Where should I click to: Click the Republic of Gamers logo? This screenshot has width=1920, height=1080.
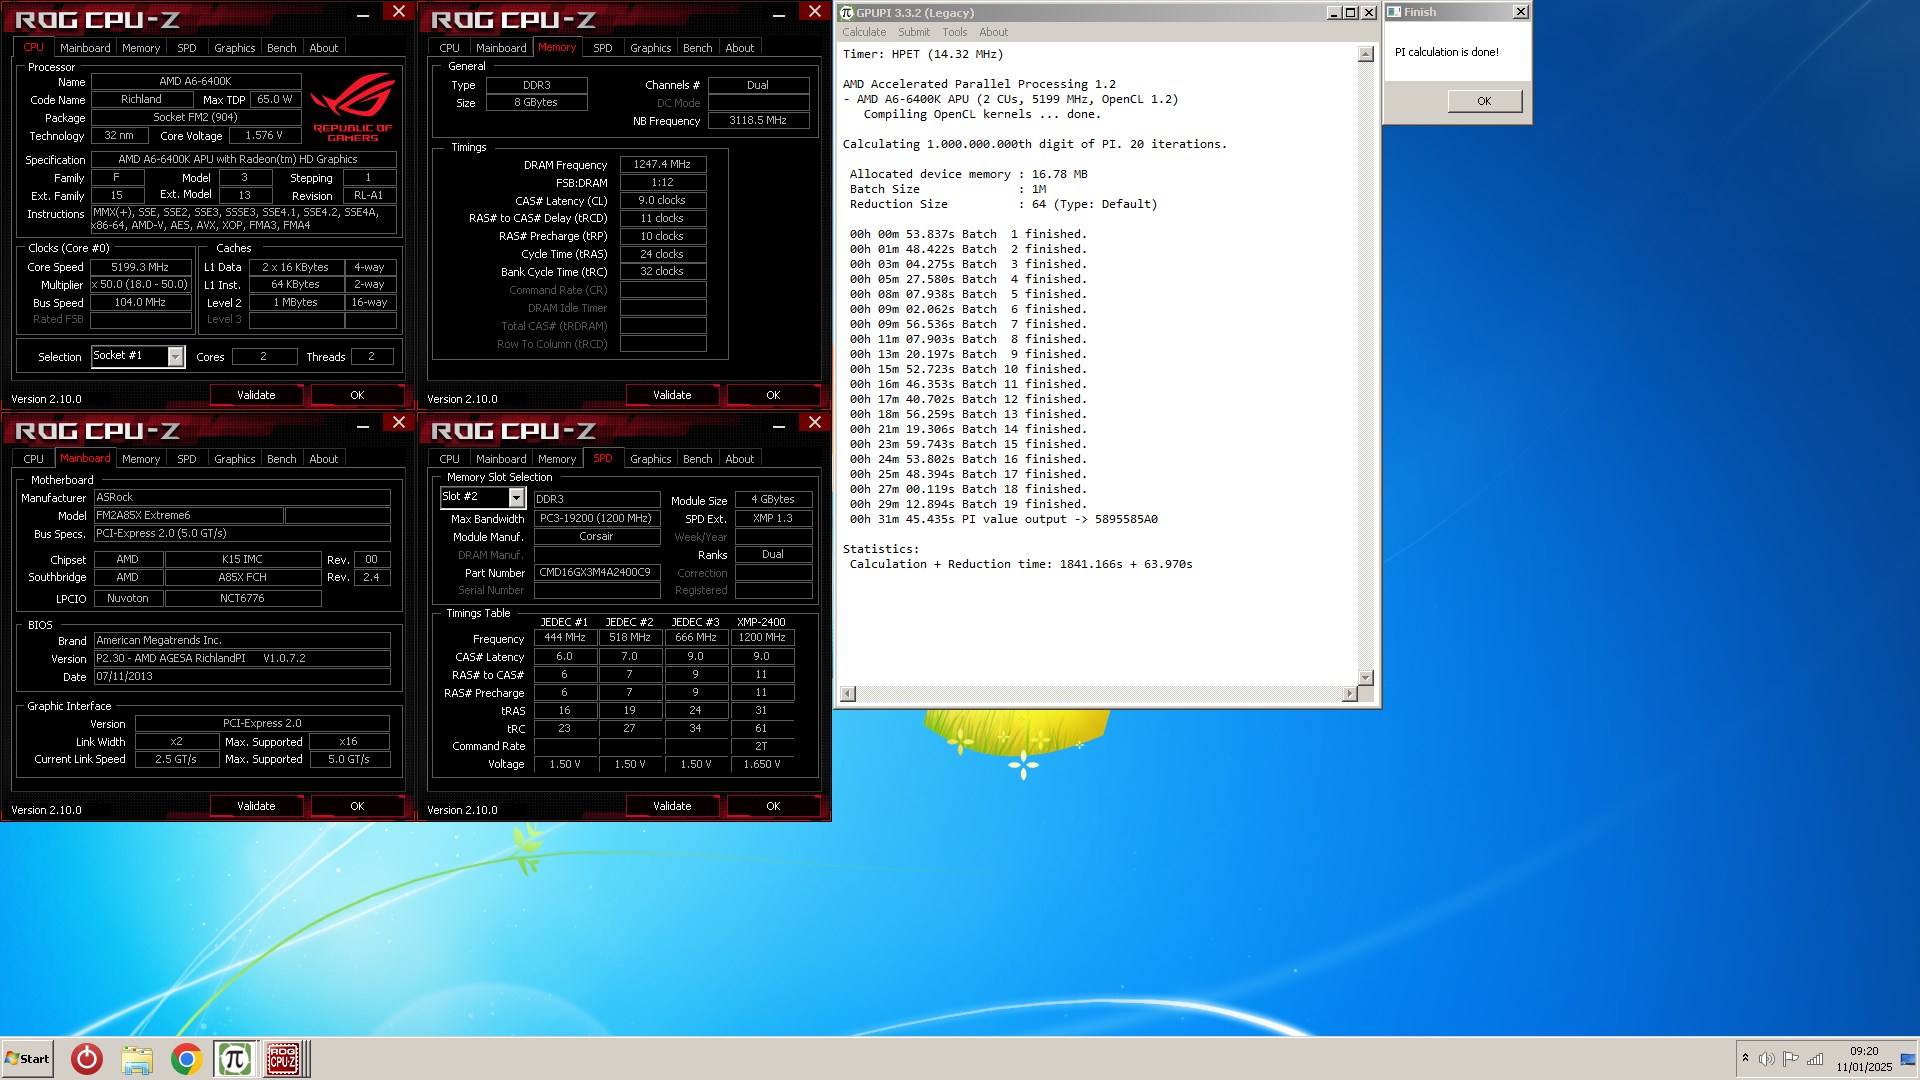[x=352, y=108]
